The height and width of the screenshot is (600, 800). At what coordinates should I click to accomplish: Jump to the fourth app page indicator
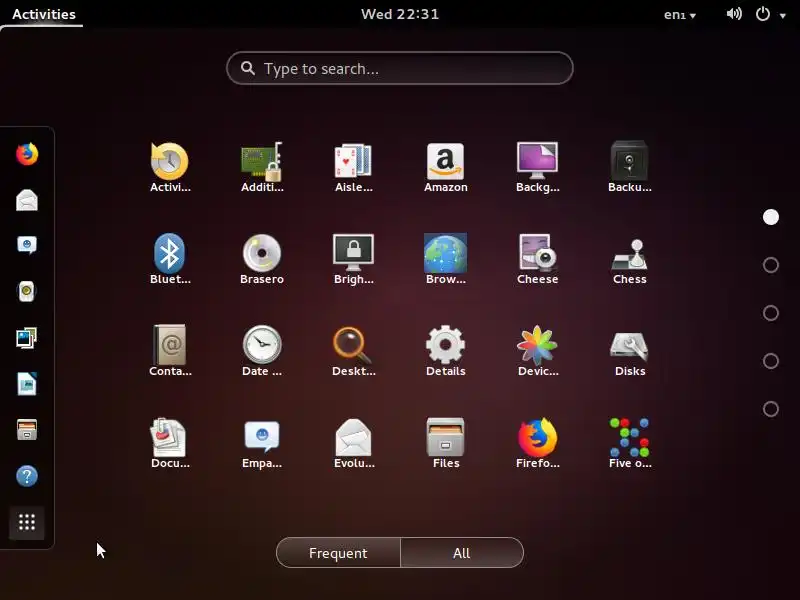pyautogui.click(x=770, y=361)
